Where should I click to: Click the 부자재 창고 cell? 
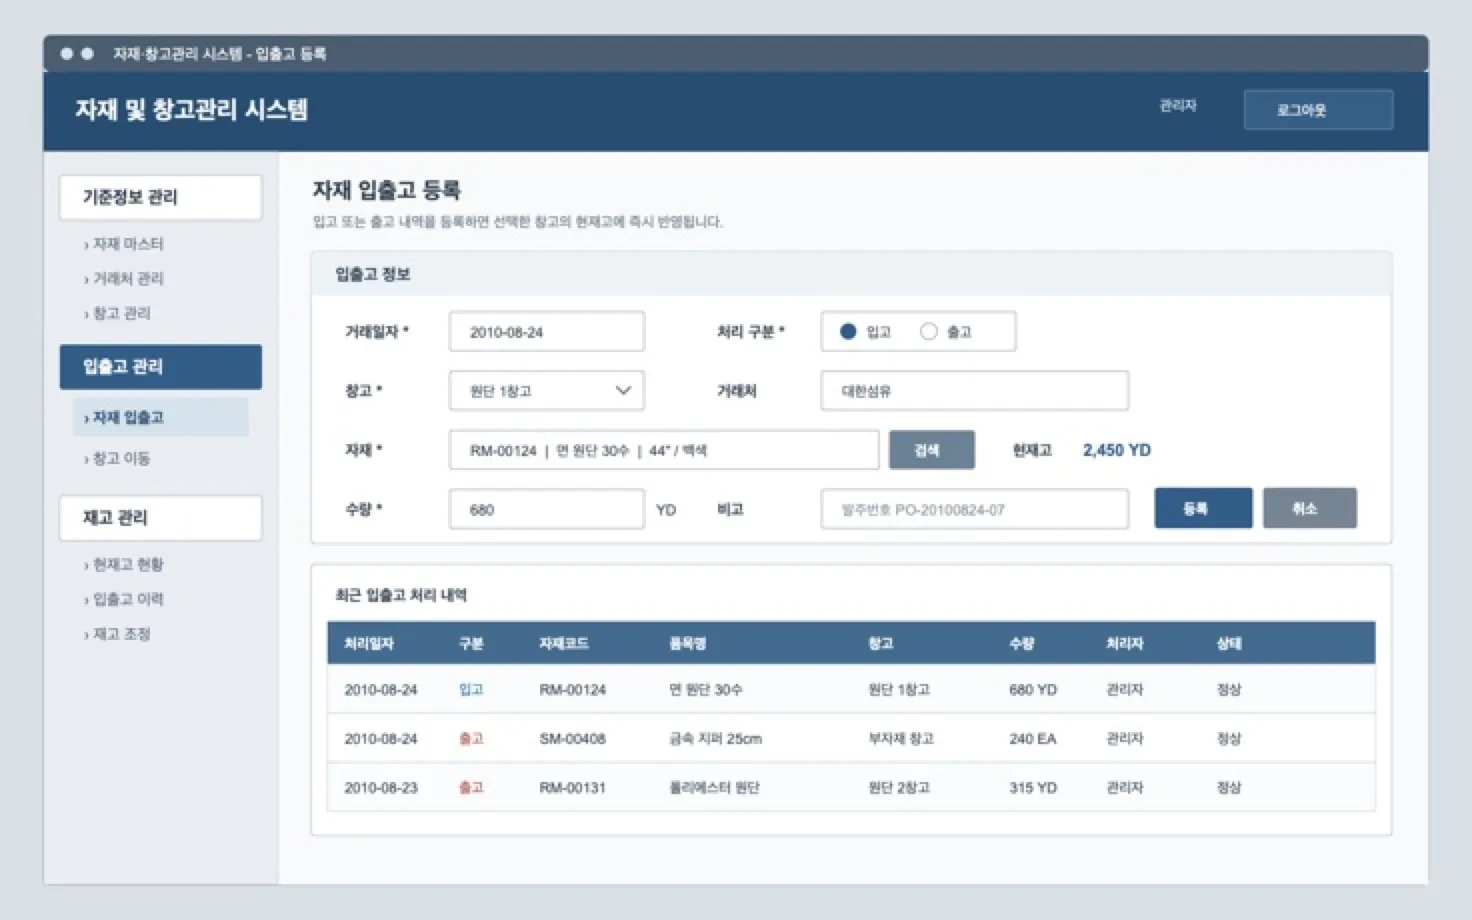click(901, 739)
